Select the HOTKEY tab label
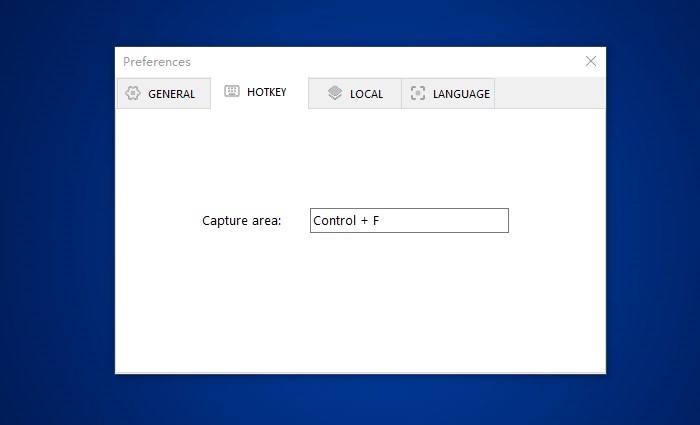The width and height of the screenshot is (700, 425). [267, 92]
